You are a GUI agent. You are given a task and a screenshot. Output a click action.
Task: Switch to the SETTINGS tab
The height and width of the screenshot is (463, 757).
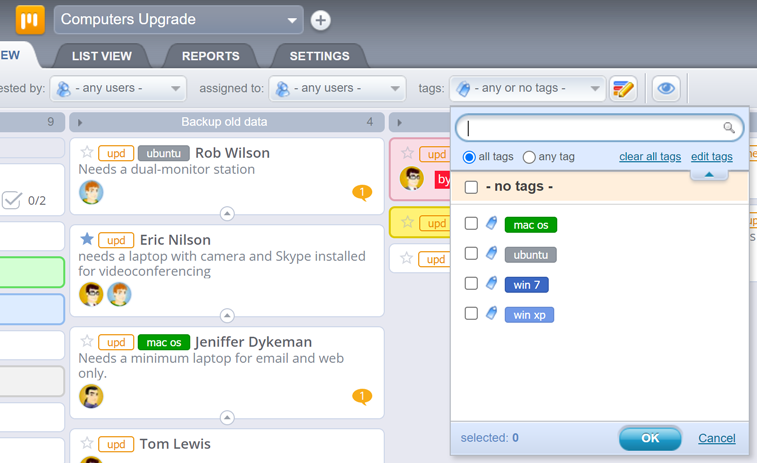320,56
